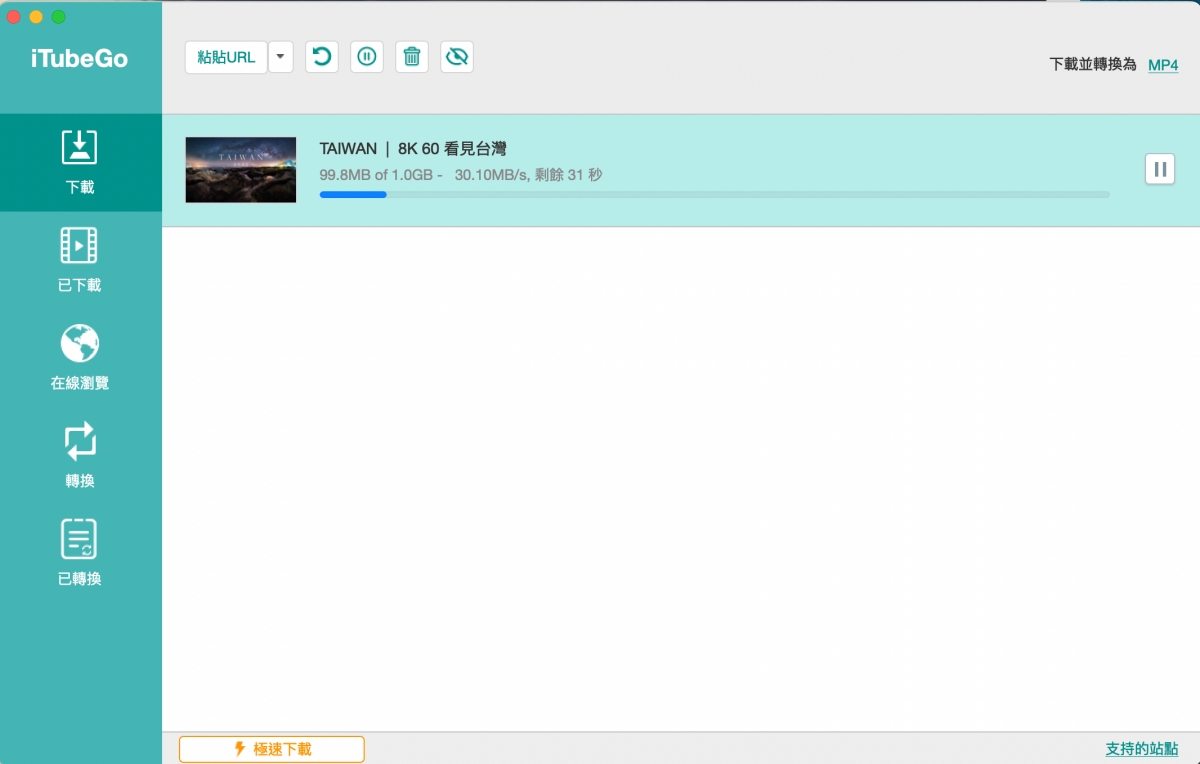Viewport: 1200px width, 764px height.
Task: Click the iTubeGo logo text
Action: click(80, 59)
